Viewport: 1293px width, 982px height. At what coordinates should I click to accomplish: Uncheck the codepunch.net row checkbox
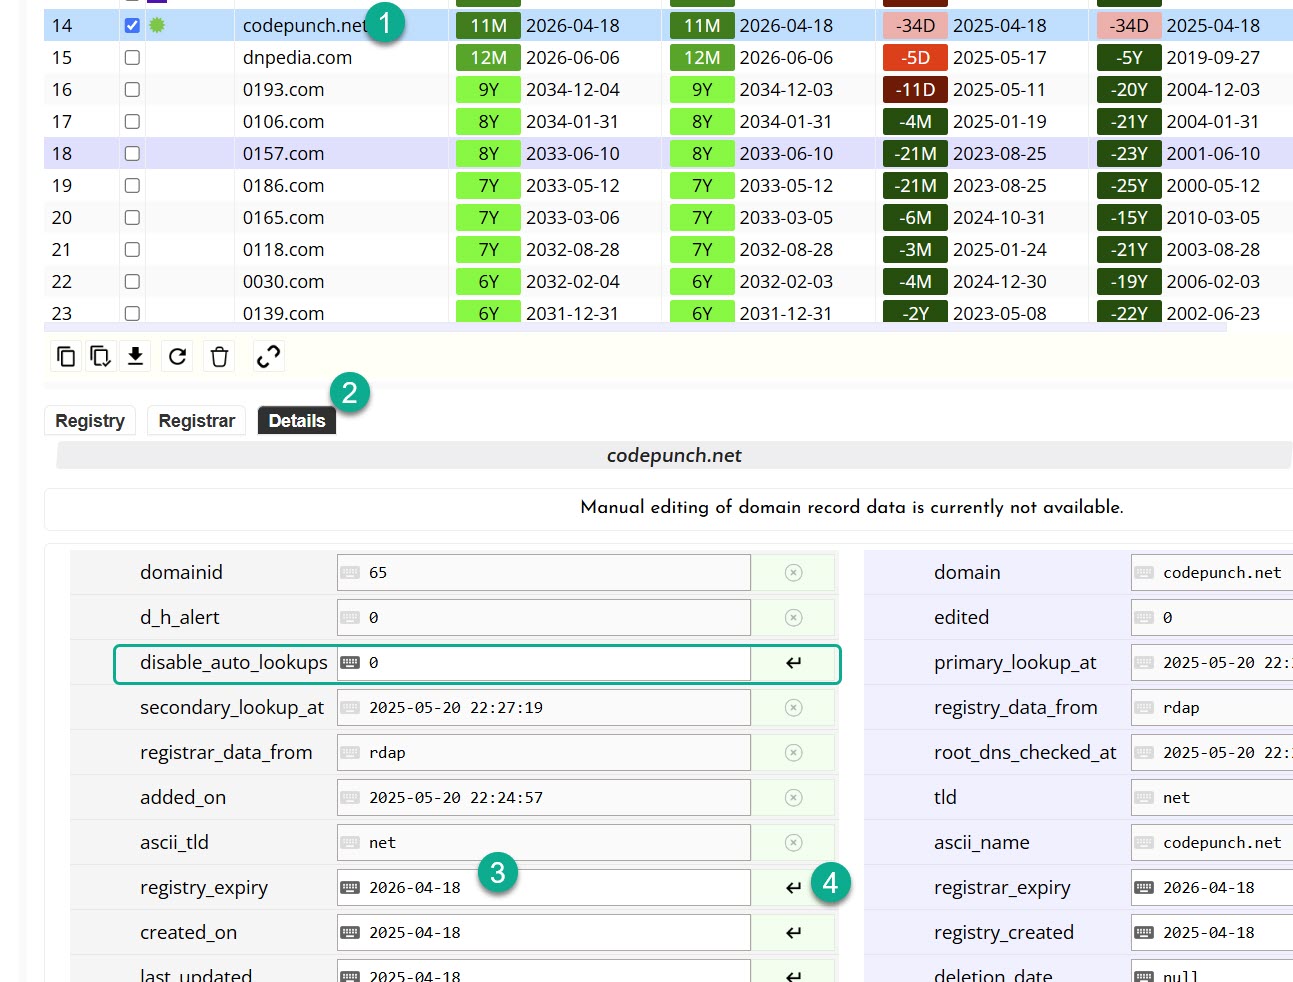(132, 26)
